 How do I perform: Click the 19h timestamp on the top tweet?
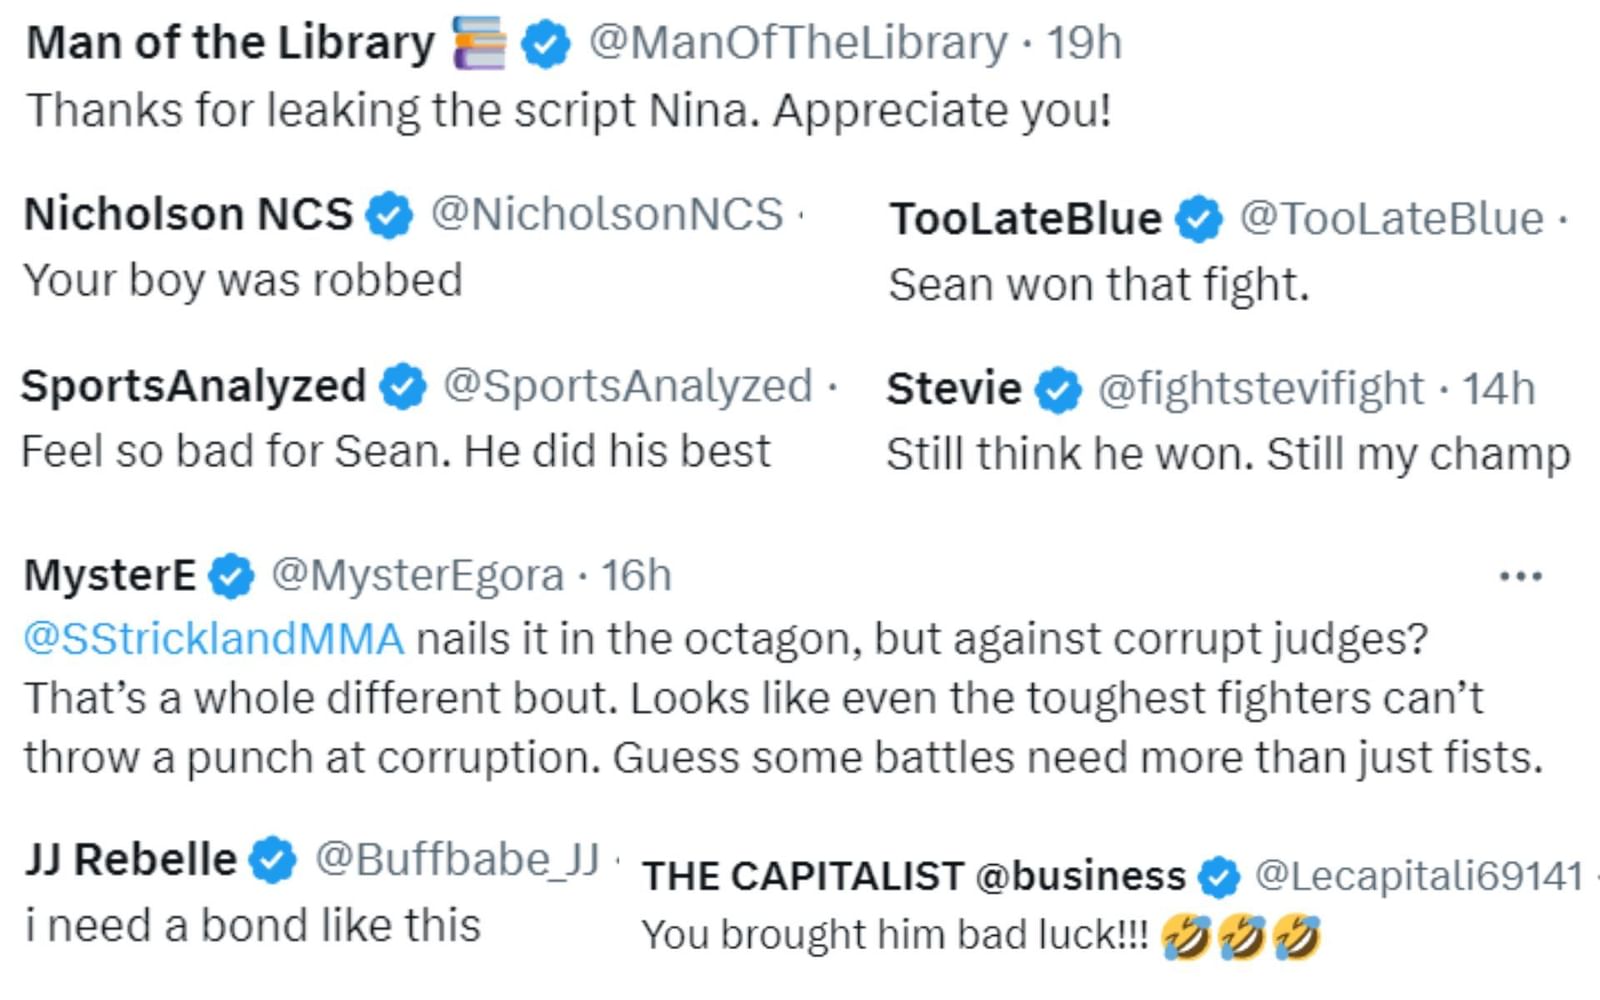1083,42
